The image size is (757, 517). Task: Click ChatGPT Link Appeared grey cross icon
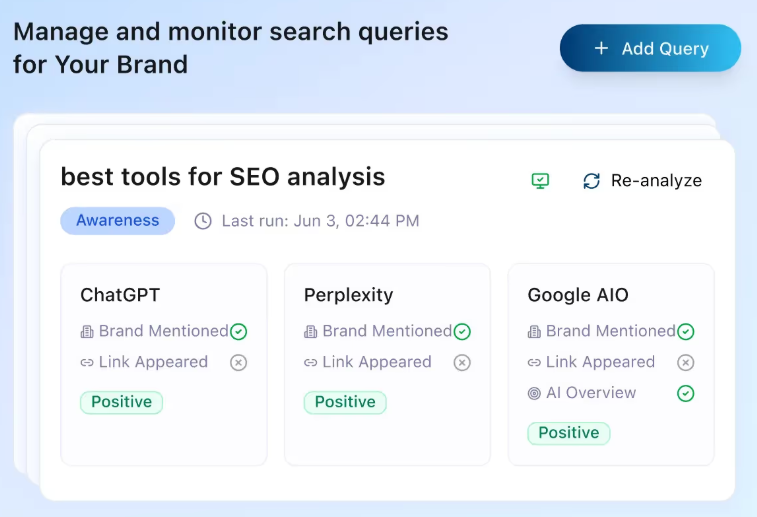click(x=238, y=363)
